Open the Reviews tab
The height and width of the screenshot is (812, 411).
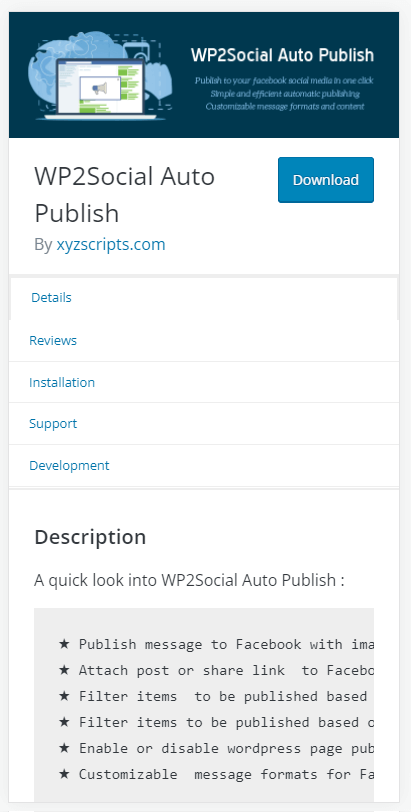[53, 340]
